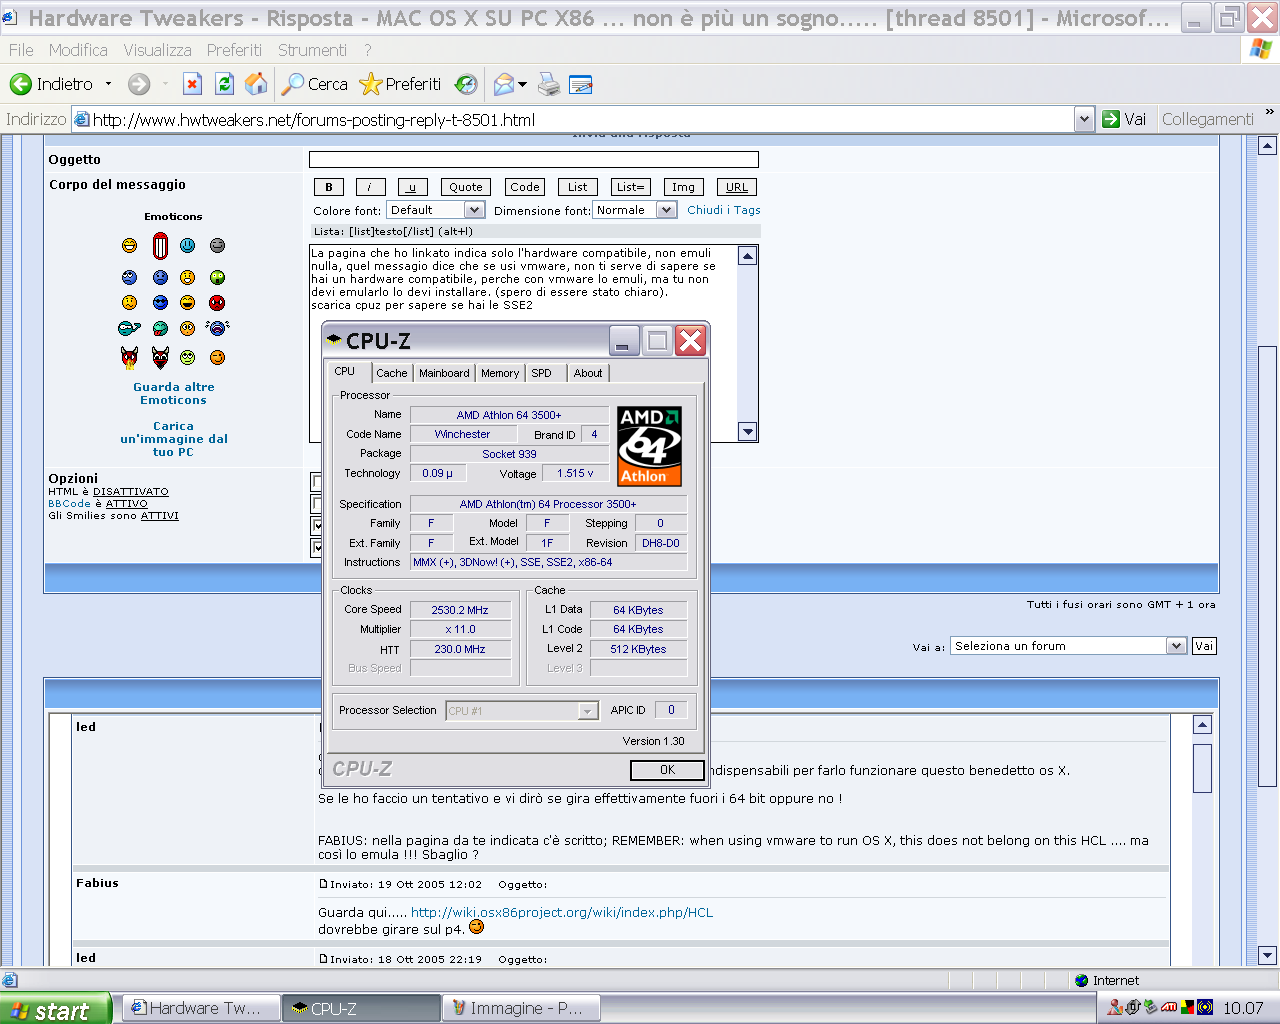Insert the blue sunglasses cool emoticon
1280x1024 pixels.
pyautogui.click(x=160, y=303)
